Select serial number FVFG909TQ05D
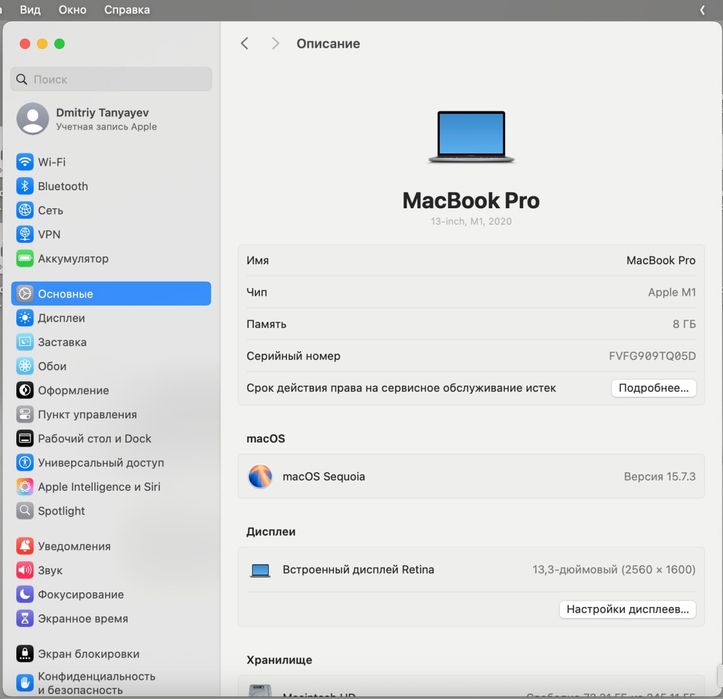Screen dimensions: 723x699 pos(652,356)
